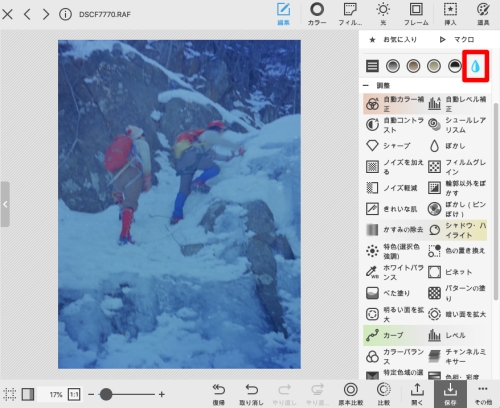
Task: Open 色の置き換え
Action: click(x=457, y=251)
